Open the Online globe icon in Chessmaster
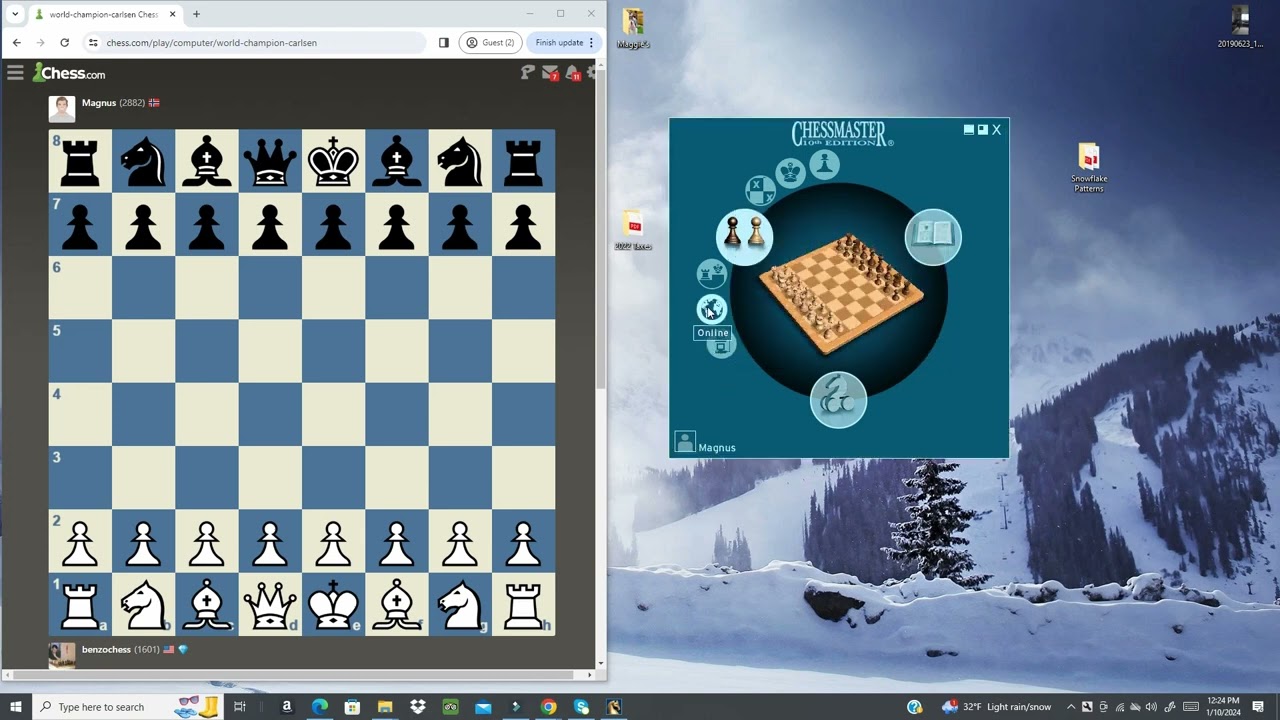Screen dimensions: 1280x720 [x=711, y=309]
